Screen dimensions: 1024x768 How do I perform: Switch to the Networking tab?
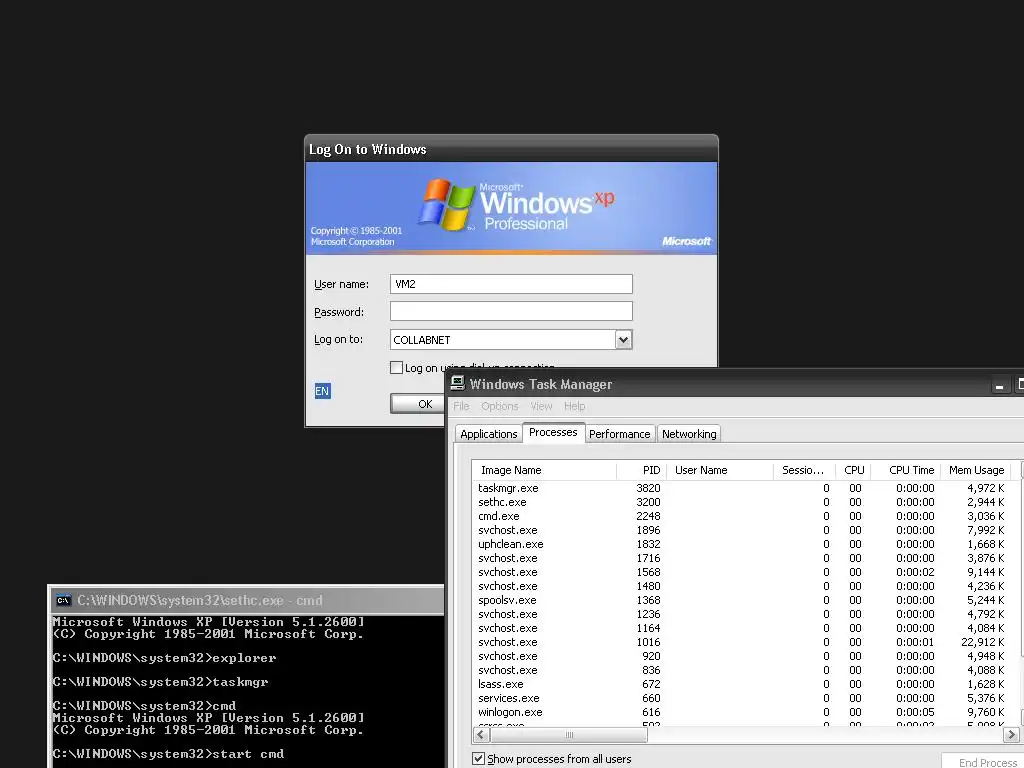689,434
